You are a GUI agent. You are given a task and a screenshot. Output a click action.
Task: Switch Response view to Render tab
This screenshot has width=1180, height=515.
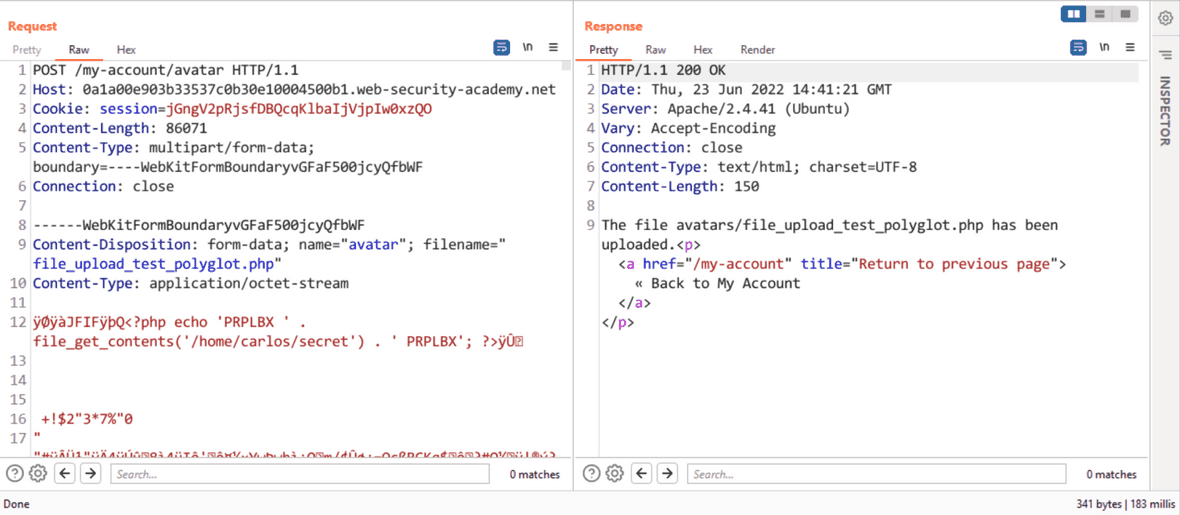tap(758, 50)
